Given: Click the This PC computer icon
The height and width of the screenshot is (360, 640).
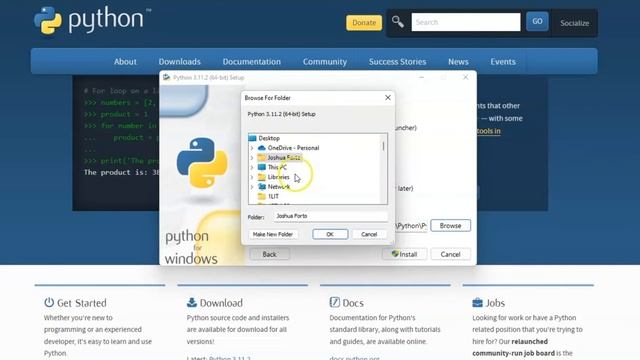Looking at the screenshot, I should (x=262, y=167).
